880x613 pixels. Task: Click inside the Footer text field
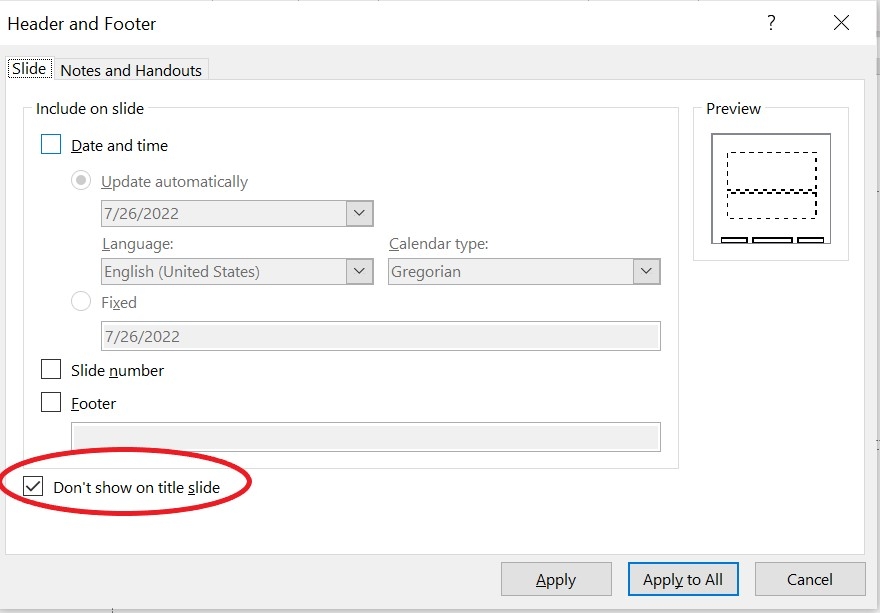point(365,436)
